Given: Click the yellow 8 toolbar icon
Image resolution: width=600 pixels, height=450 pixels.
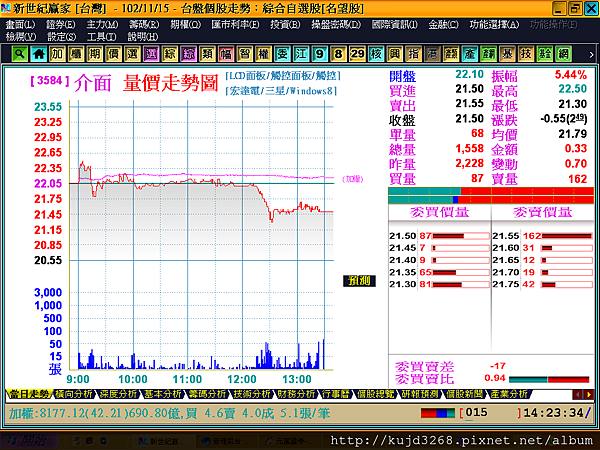Looking at the screenshot, I should pyautogui.click(x=338, y=54).
